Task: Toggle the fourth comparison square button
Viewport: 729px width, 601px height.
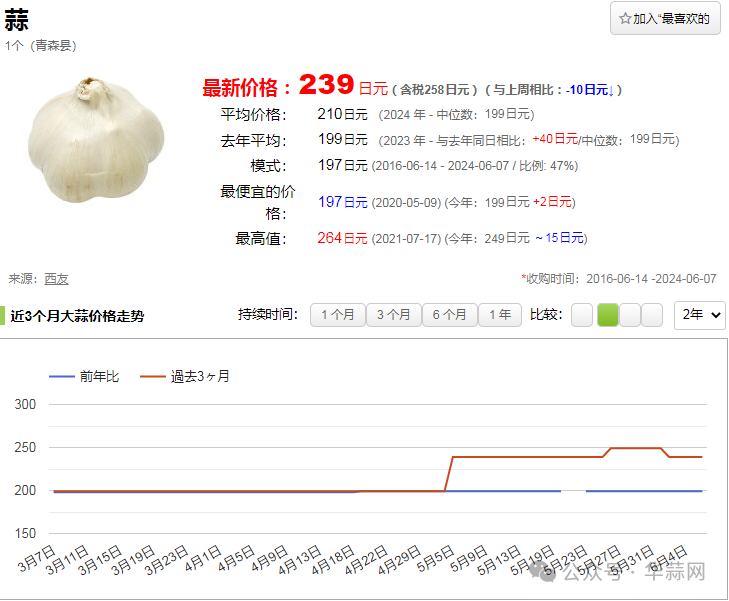Action: click(652, 315)
